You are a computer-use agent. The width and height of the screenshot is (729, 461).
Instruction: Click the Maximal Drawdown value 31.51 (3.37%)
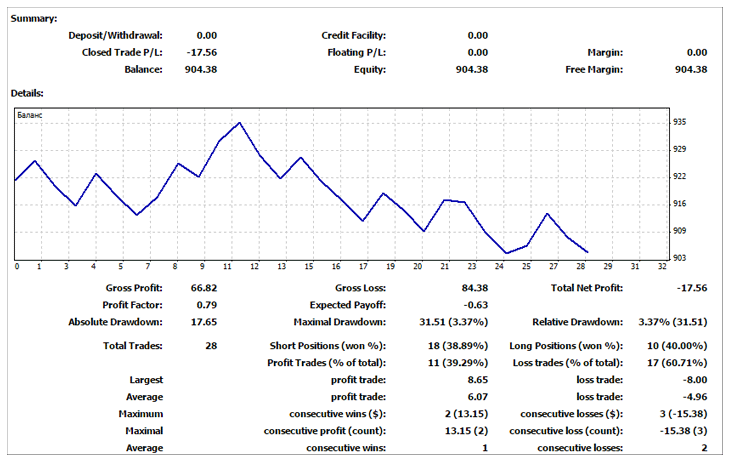coord(446,322)
